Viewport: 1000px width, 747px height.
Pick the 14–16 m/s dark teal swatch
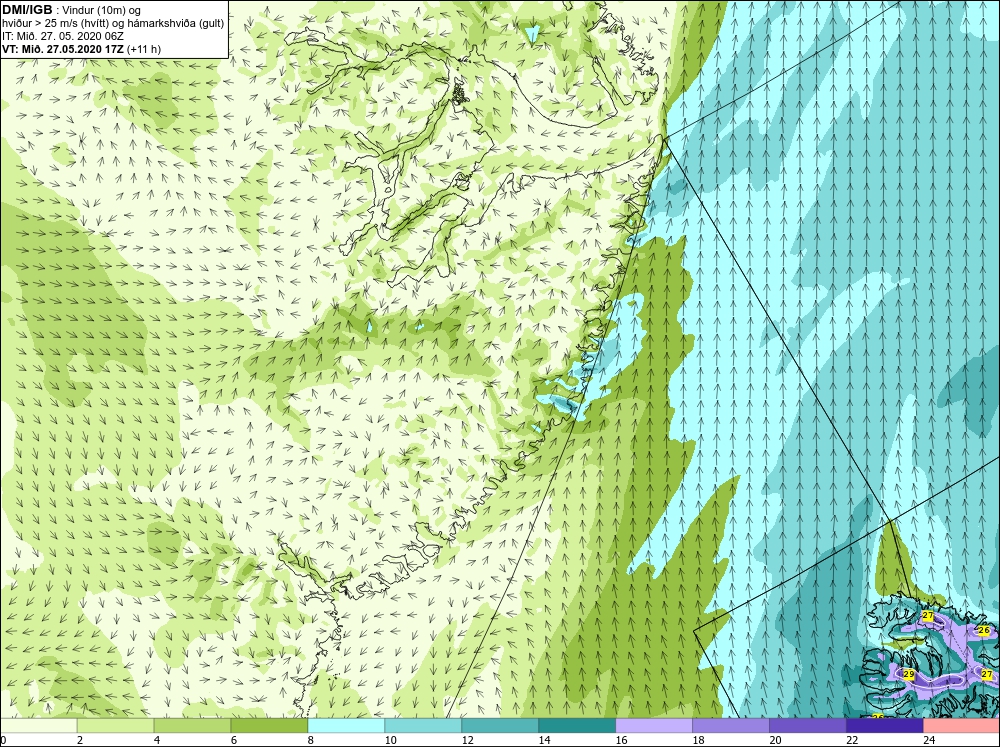tap(577, 725)
